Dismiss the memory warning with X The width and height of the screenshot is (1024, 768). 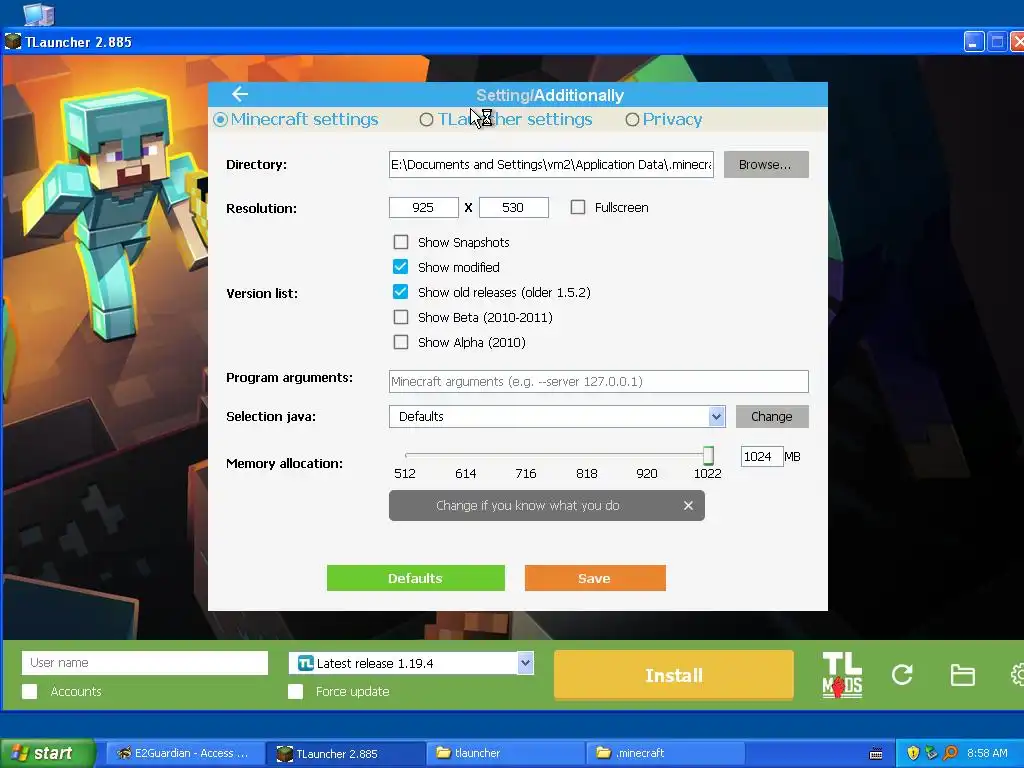tap(688, 505)
